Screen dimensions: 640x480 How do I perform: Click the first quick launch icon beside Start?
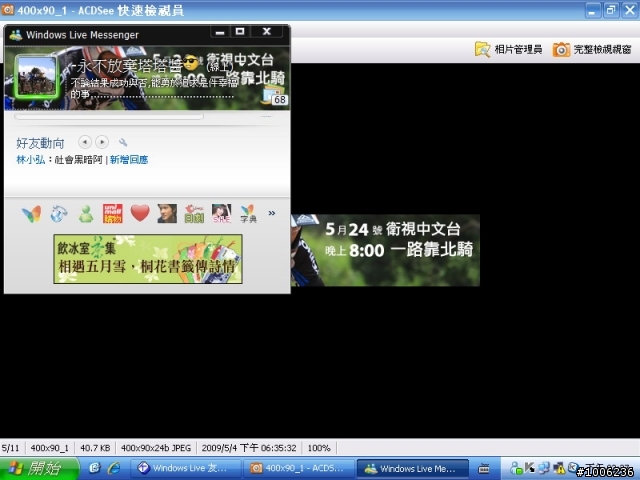pos(95,468)
